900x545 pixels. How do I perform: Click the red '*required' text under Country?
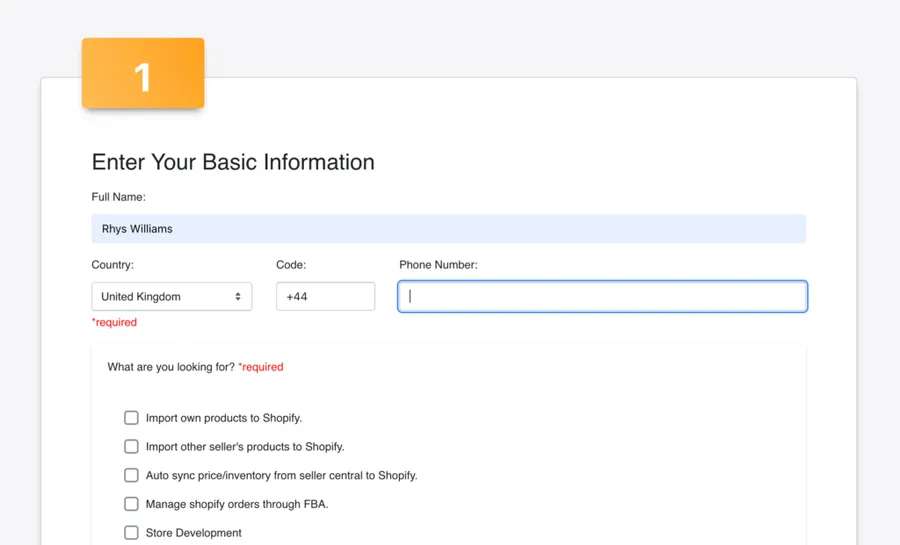click(114, 322)
